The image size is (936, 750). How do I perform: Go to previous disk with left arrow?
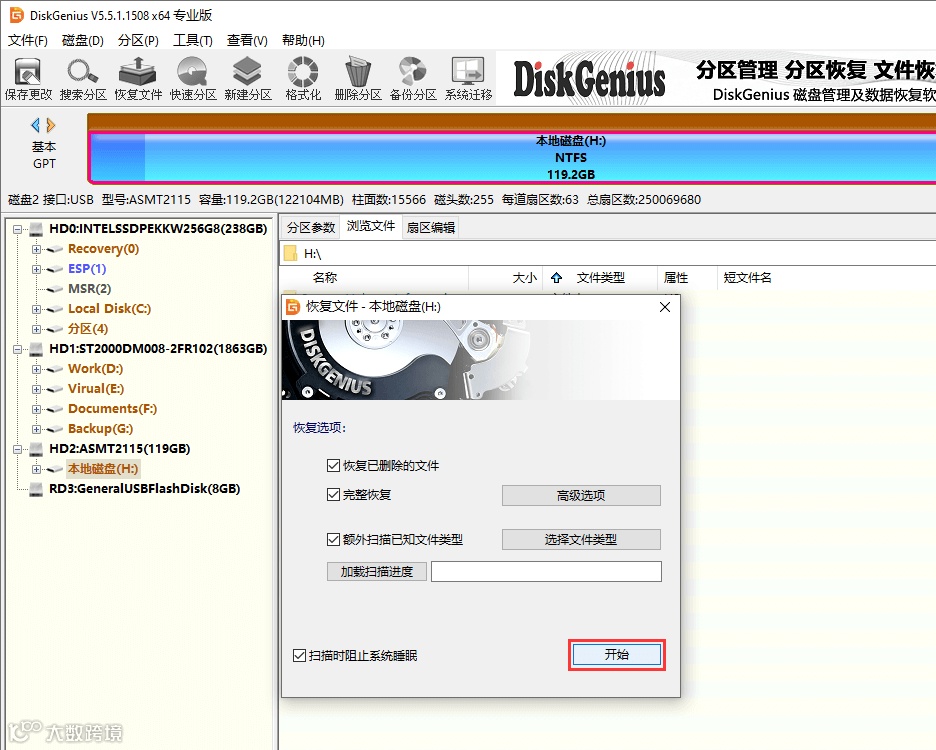coord(36,125)
